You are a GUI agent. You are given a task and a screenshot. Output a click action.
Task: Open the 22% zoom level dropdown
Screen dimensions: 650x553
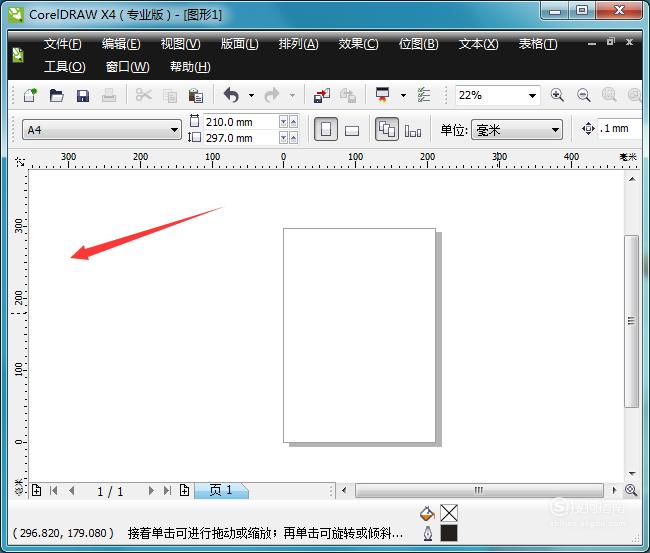click(532, 96)
